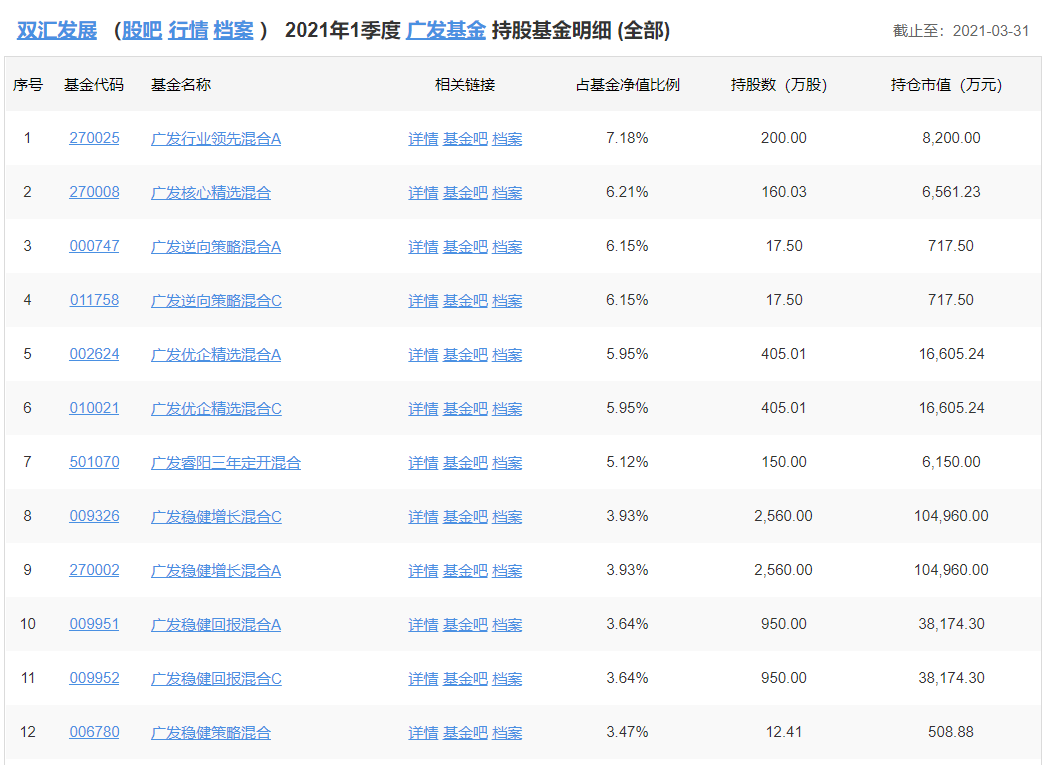Screen dimensions: 1043x765
Task: Open 广发睿阳三年定开混合 fund name link
Action: (226, 462)
